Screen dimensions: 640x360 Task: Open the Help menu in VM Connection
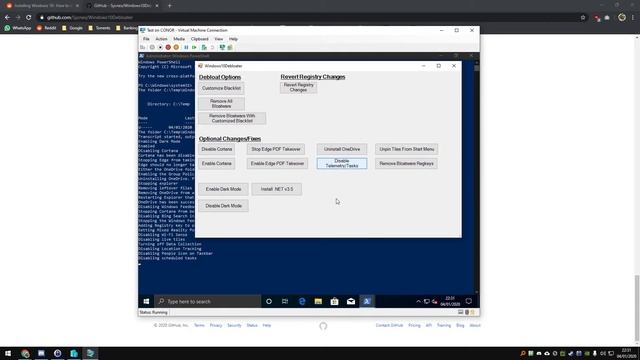point(233,39)
